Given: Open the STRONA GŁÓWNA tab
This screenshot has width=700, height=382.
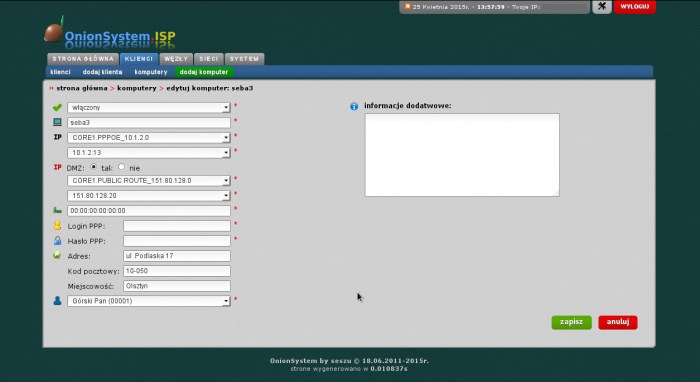Looking at the screenshot, I should 83,59.
